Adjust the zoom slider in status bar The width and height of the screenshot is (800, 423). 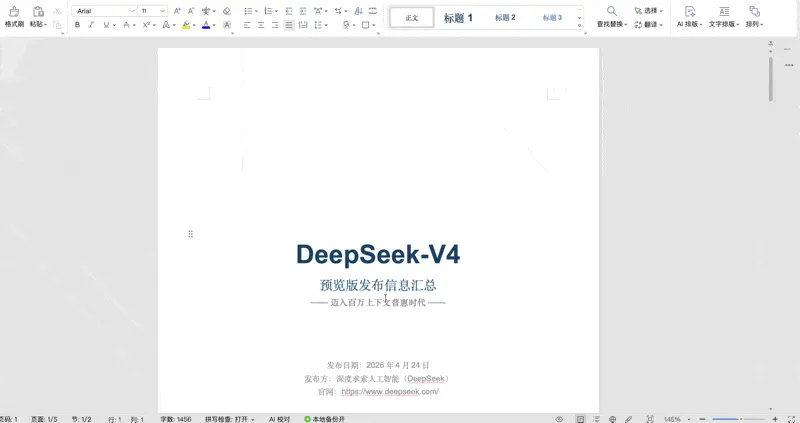(738, 419)
